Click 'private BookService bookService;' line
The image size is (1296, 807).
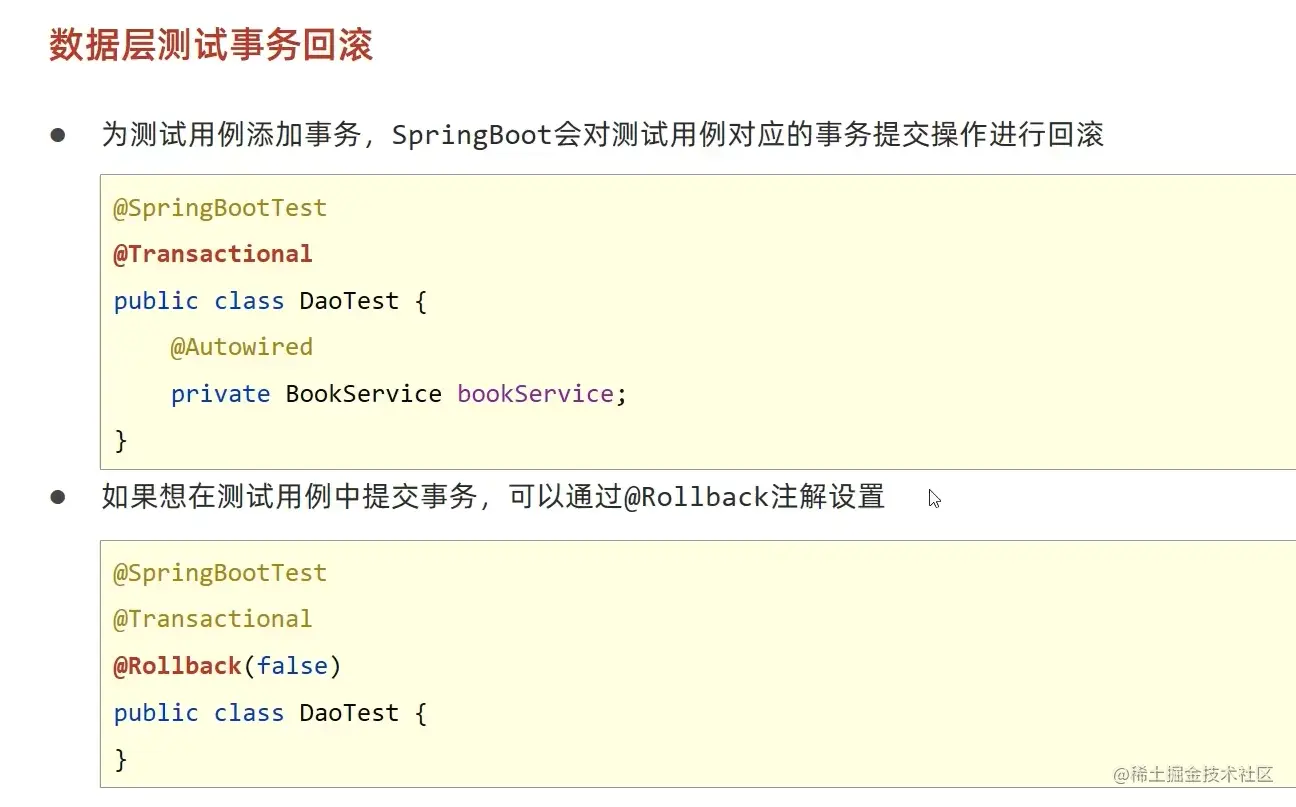coord(398,394)
